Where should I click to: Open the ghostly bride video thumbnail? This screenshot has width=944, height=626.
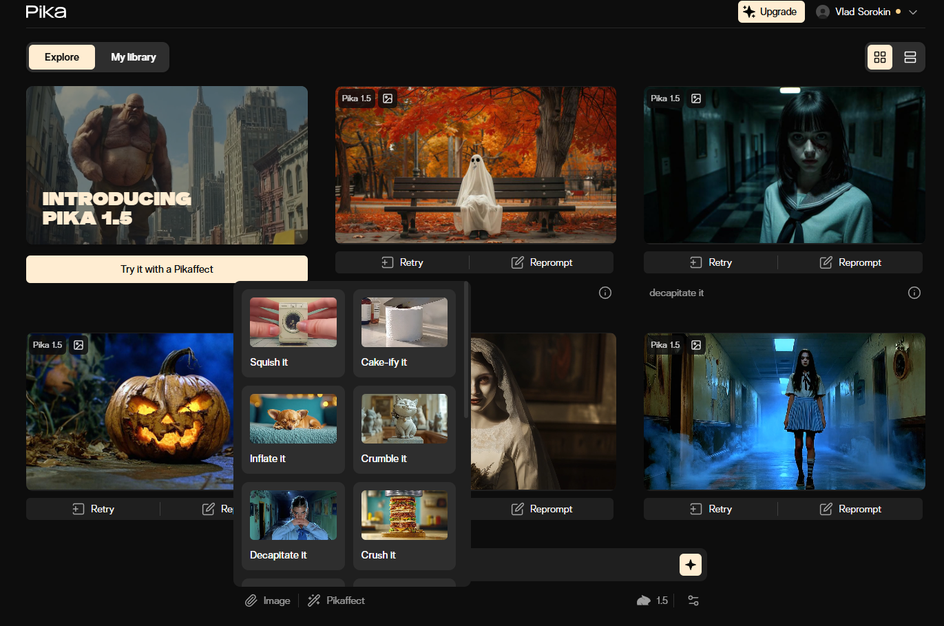[x=543, y=411]
